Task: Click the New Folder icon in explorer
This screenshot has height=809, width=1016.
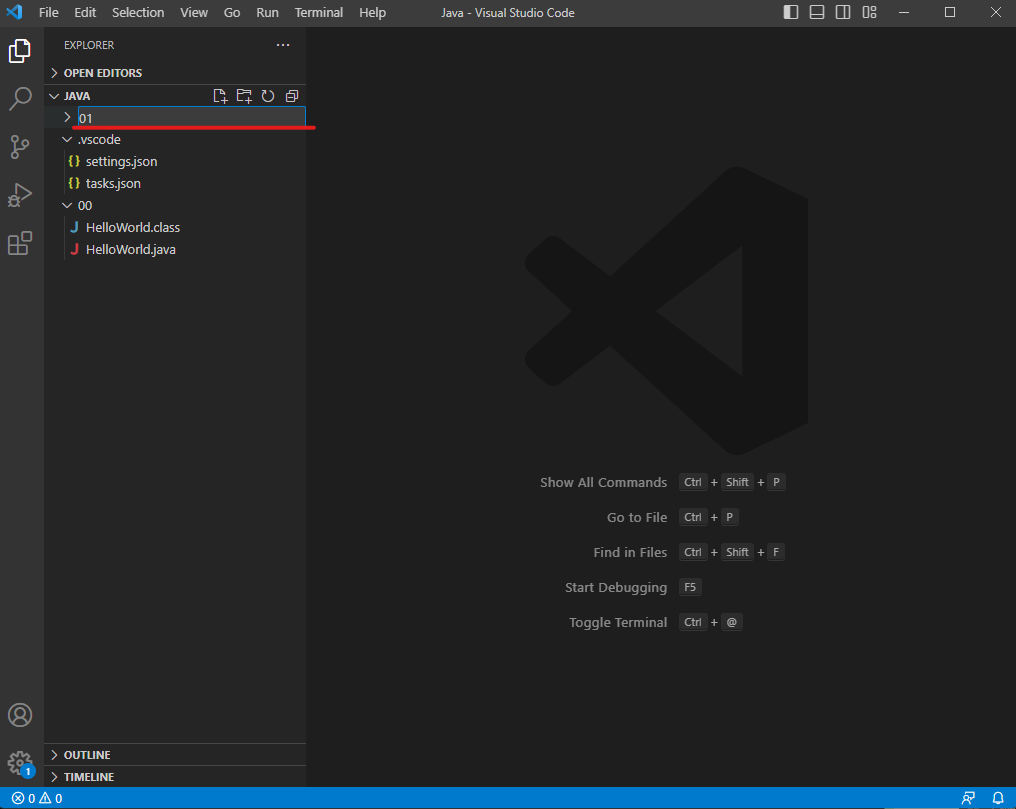Action: [x=244, y=96]
